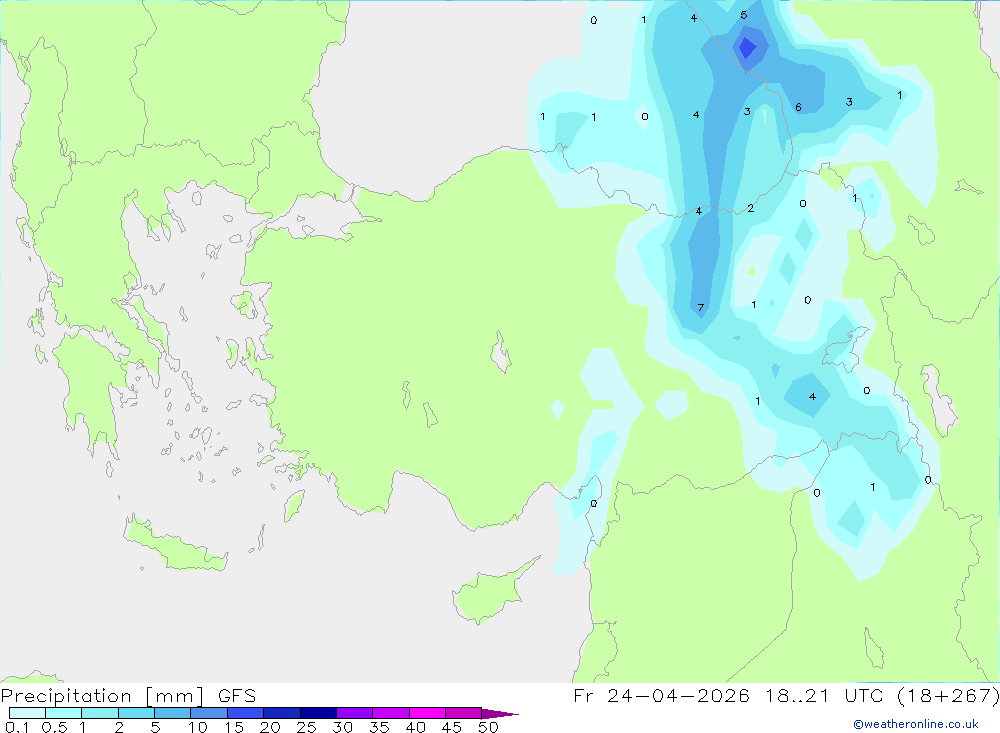Click the "0.5" legend scale label

54,727
